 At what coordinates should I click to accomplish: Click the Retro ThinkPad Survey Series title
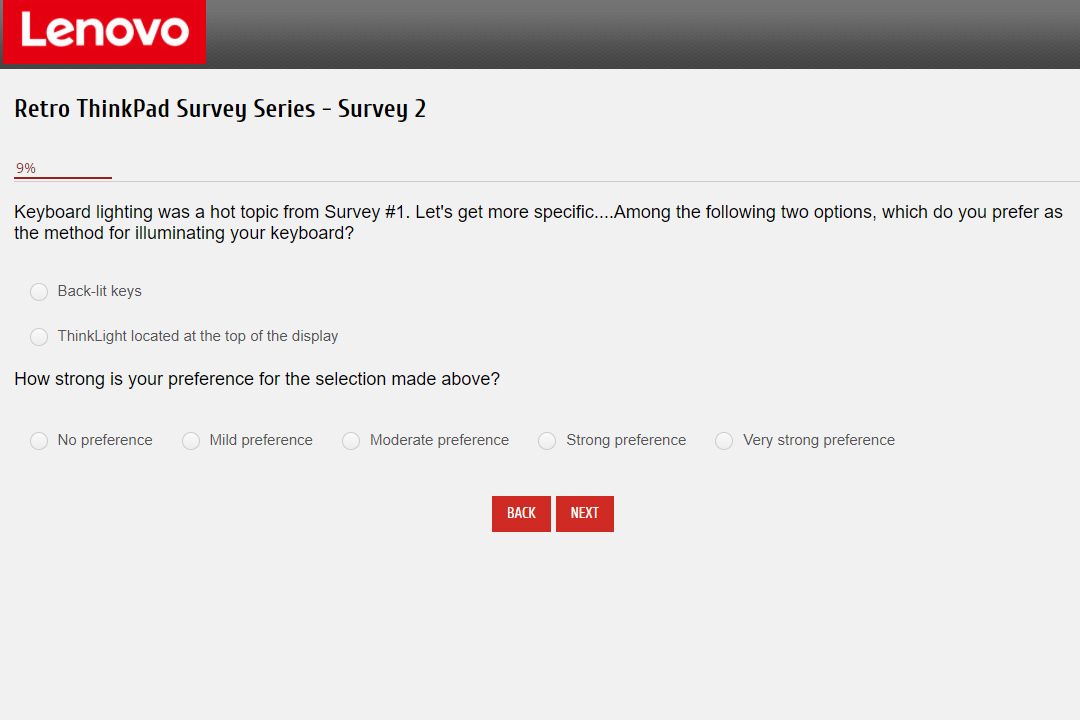click(220, 109)
